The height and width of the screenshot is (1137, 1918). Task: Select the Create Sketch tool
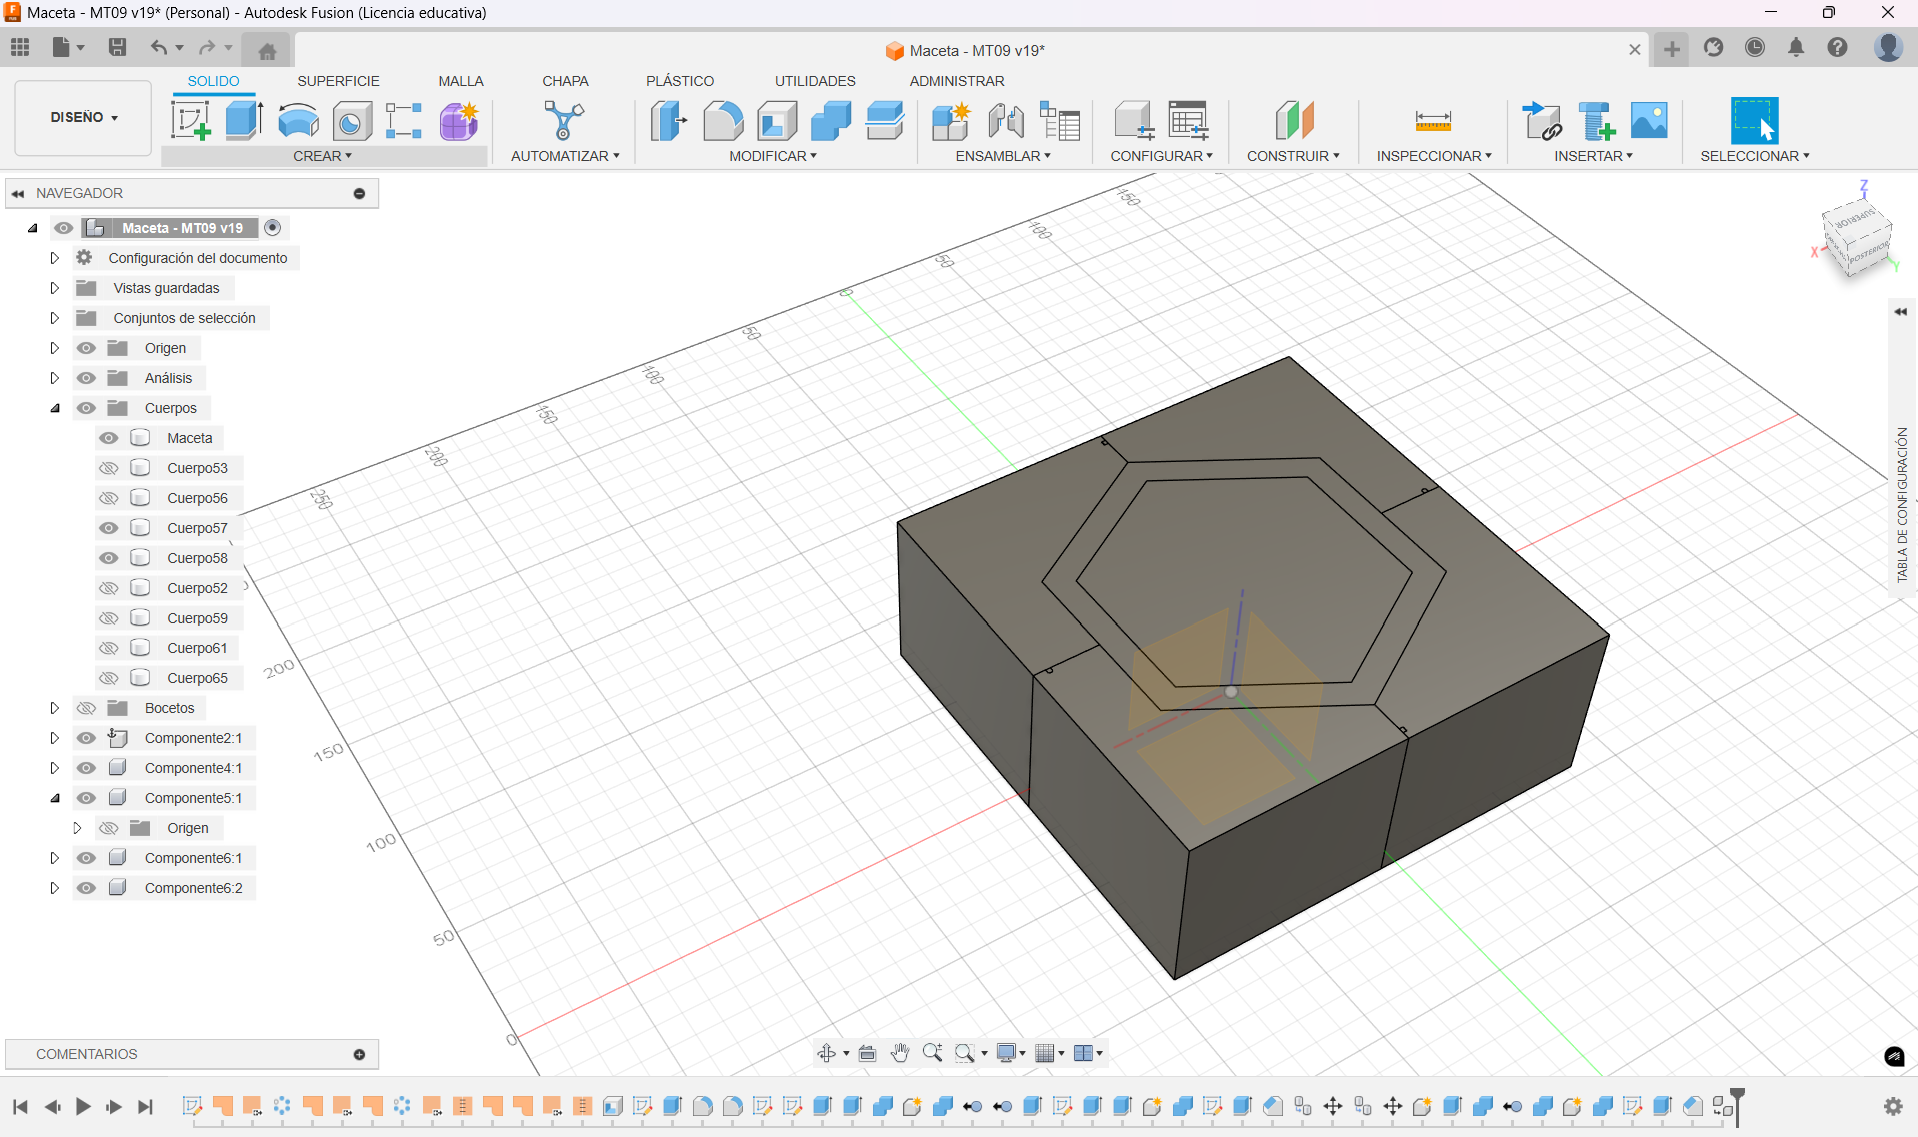190,121
